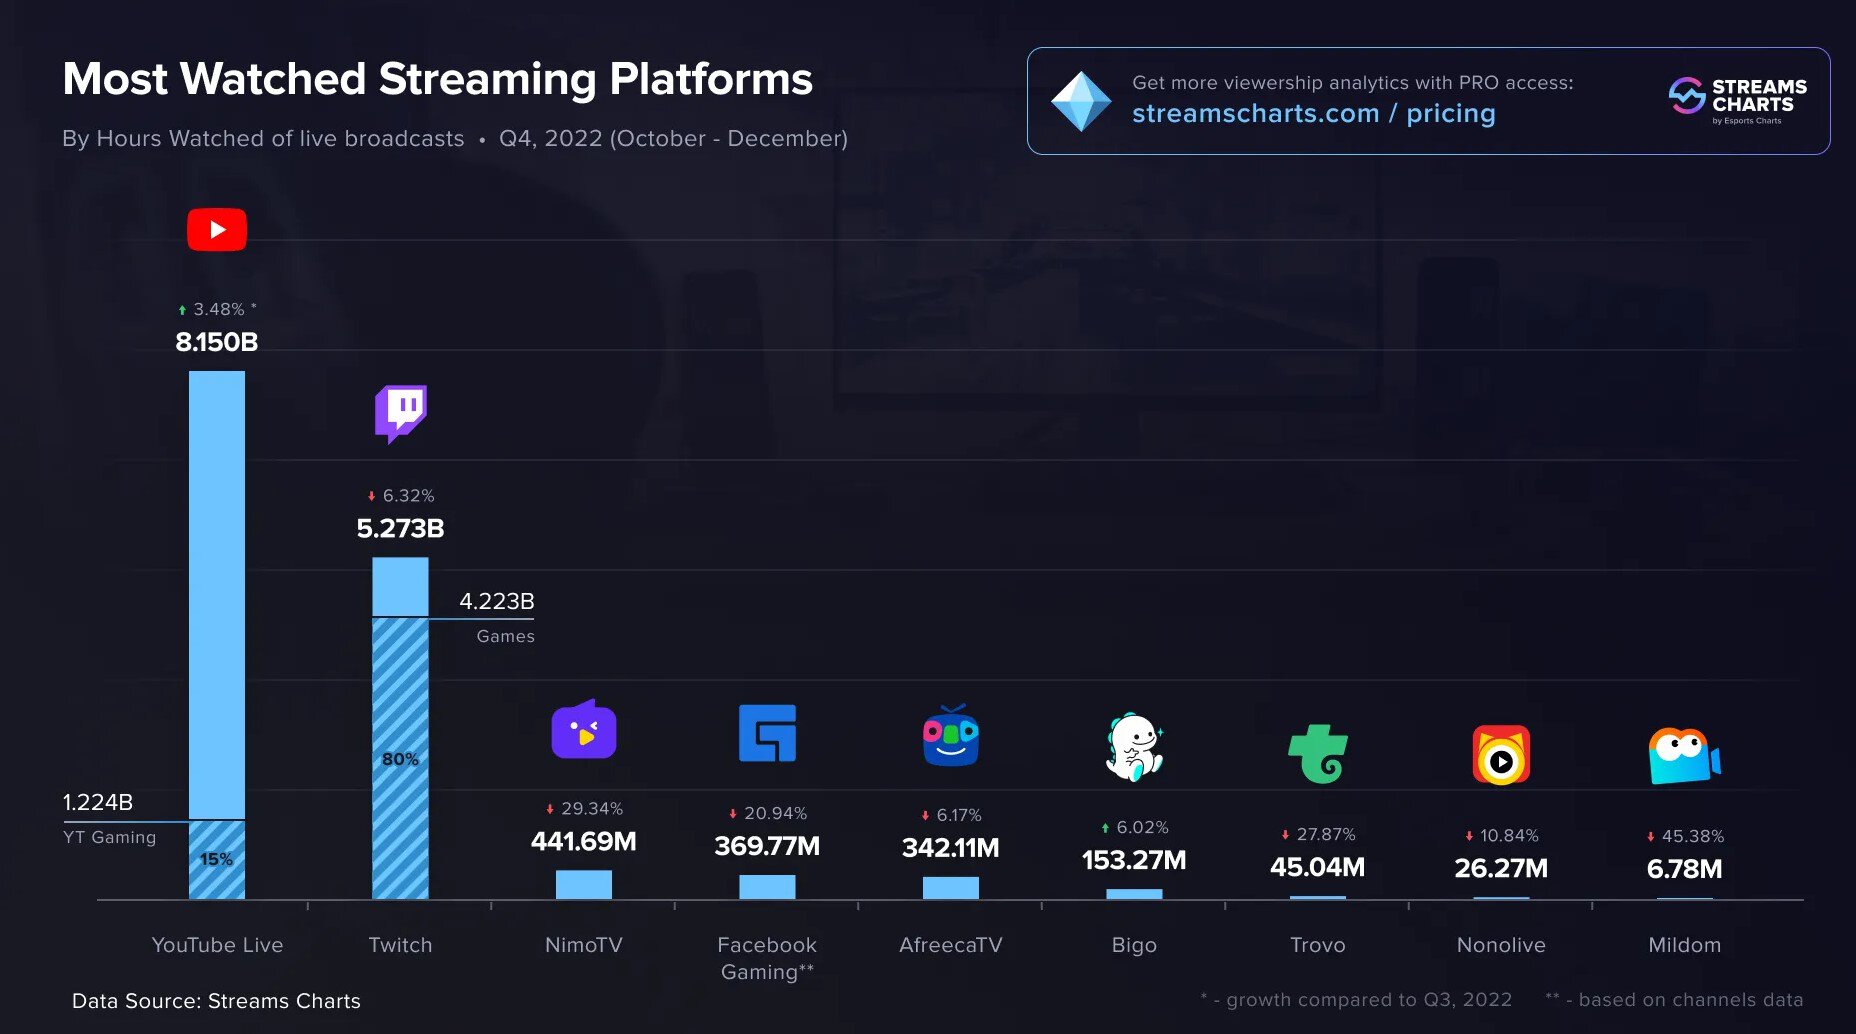Click the YouTube Live solid blue bar
The width and height of the screenshot is (1856, 1034).
pos(217,594)
